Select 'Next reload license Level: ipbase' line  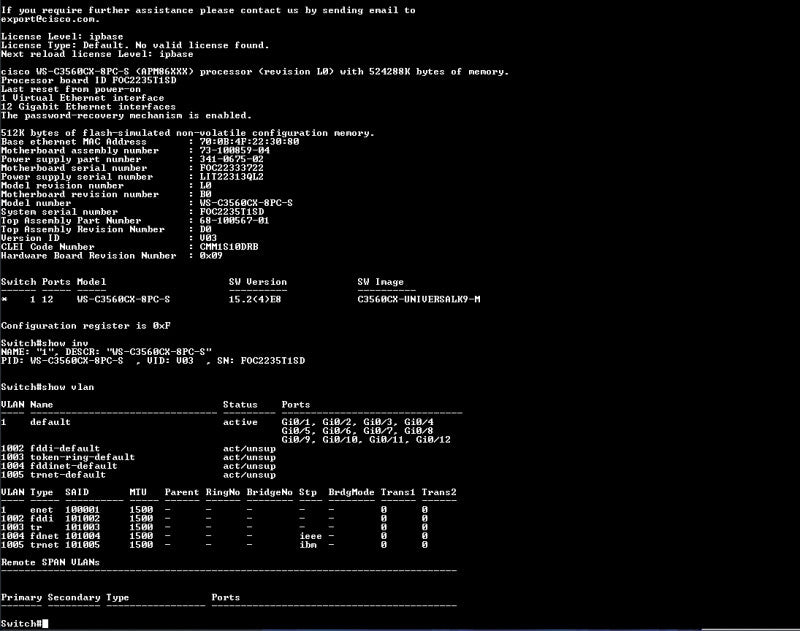[97, 54]
